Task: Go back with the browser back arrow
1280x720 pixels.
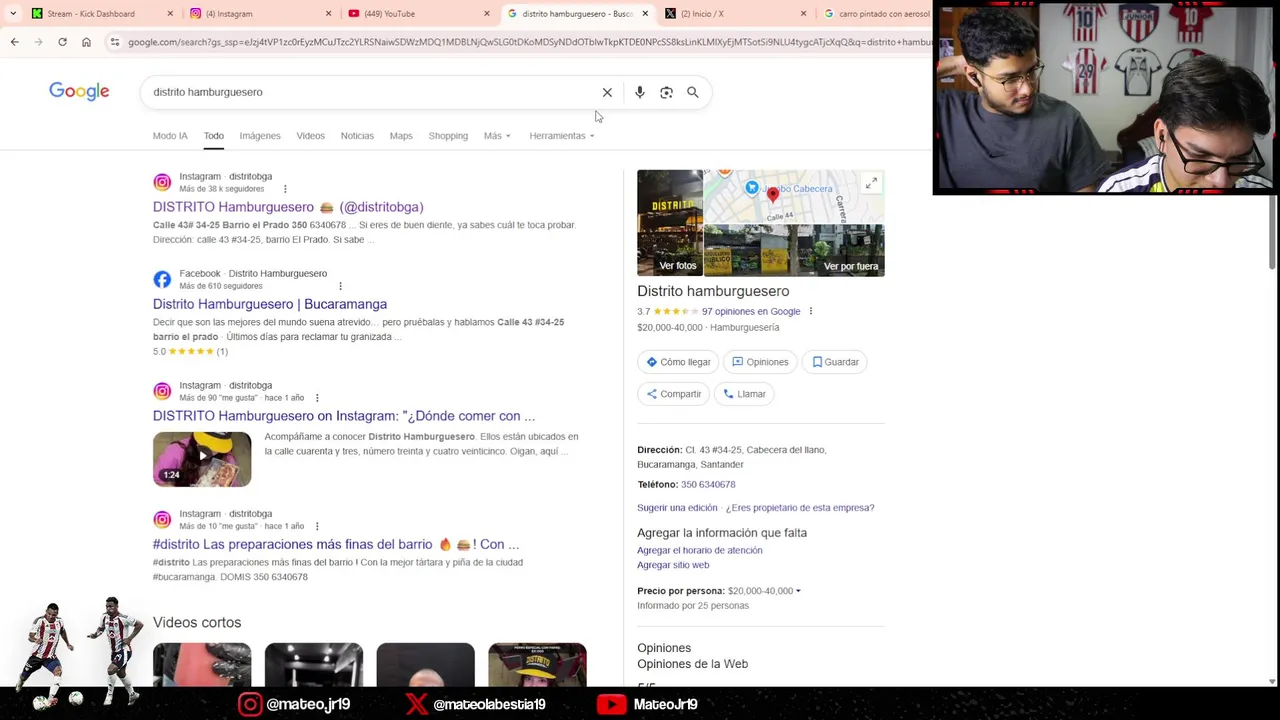Action: pos(14,42)
